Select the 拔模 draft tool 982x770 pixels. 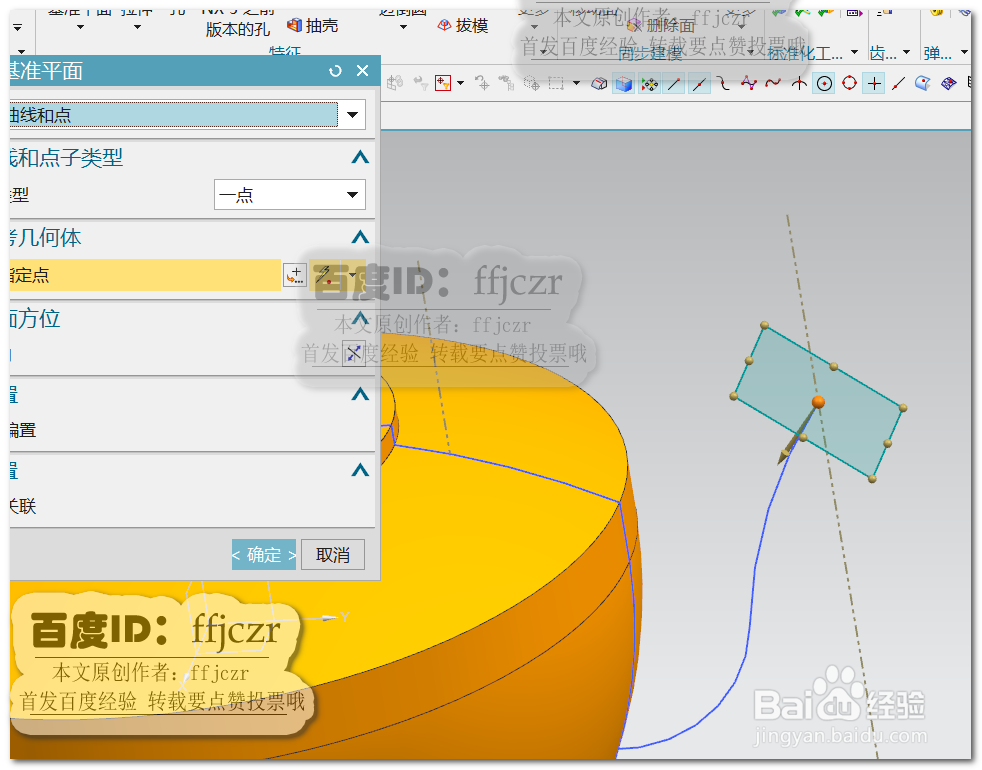point(463,26)
